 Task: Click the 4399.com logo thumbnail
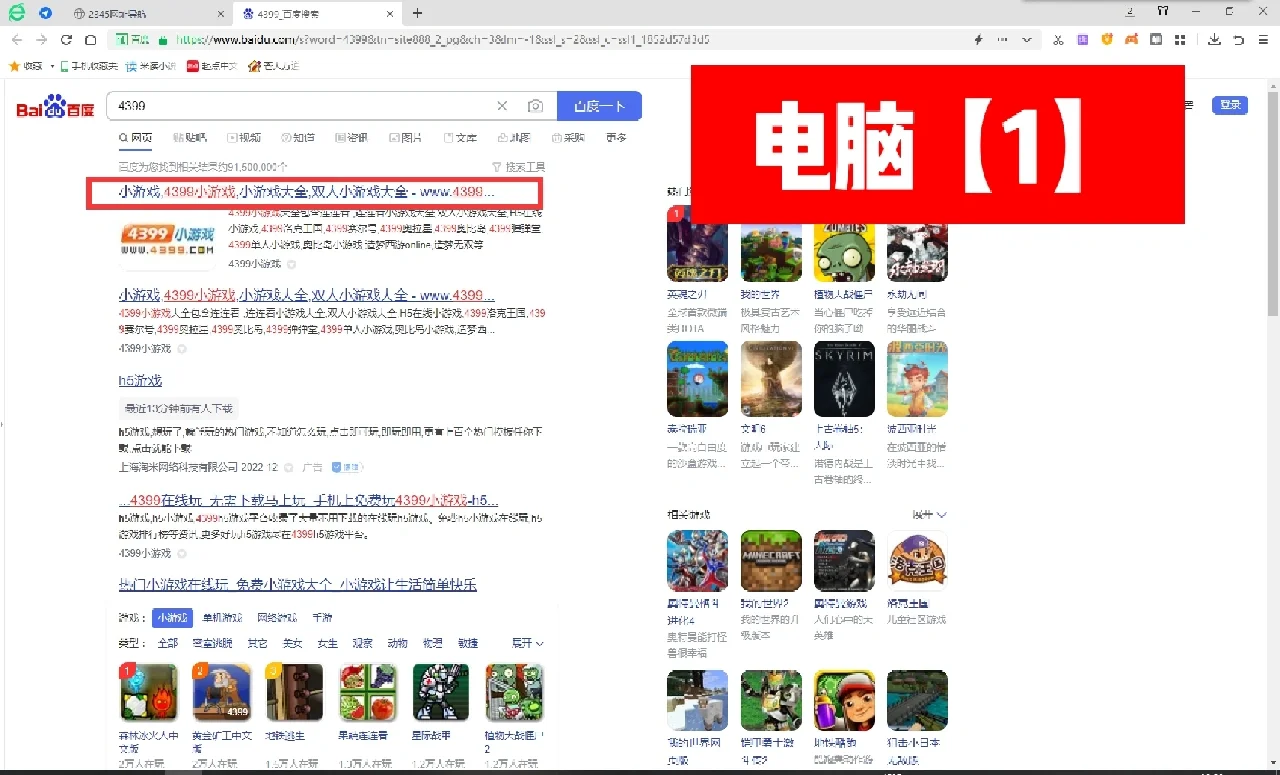pyautogui.click(x=167, y=240)
